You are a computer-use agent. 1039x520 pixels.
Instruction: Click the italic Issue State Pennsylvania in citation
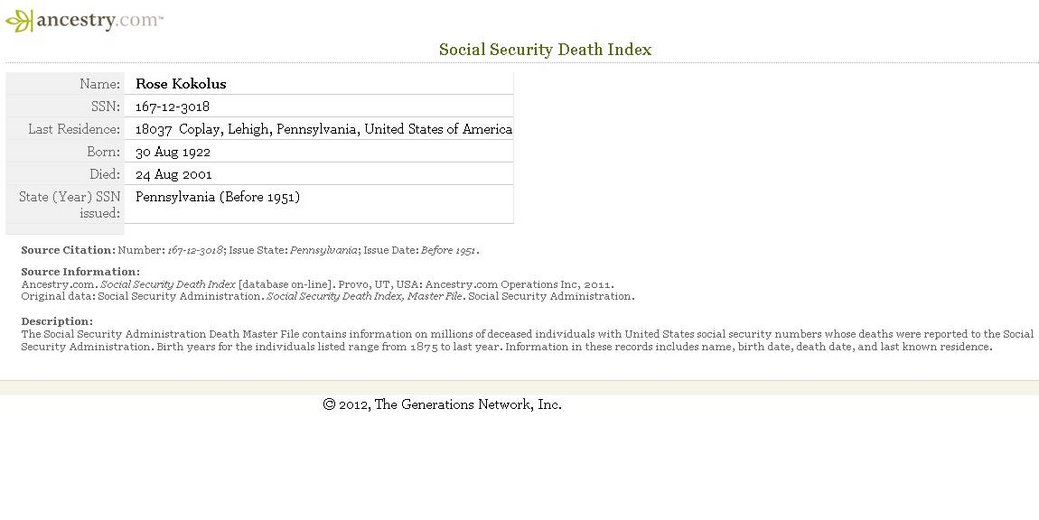point(324,250)
